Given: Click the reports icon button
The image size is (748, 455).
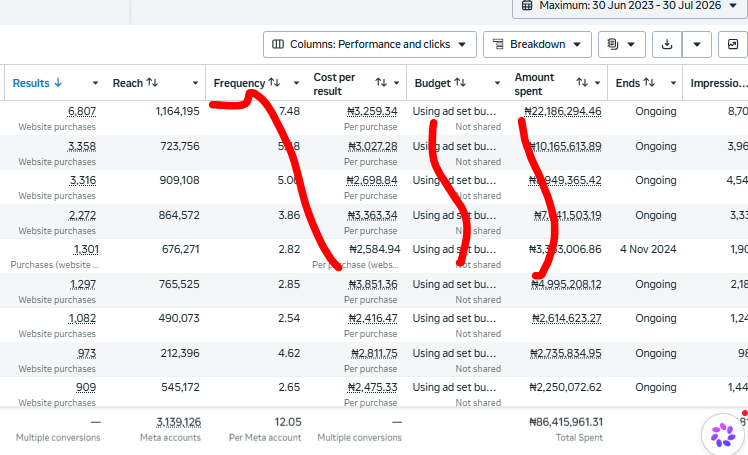Looking at the screenshot, I should pyautogui.click(x=622, y=44).
